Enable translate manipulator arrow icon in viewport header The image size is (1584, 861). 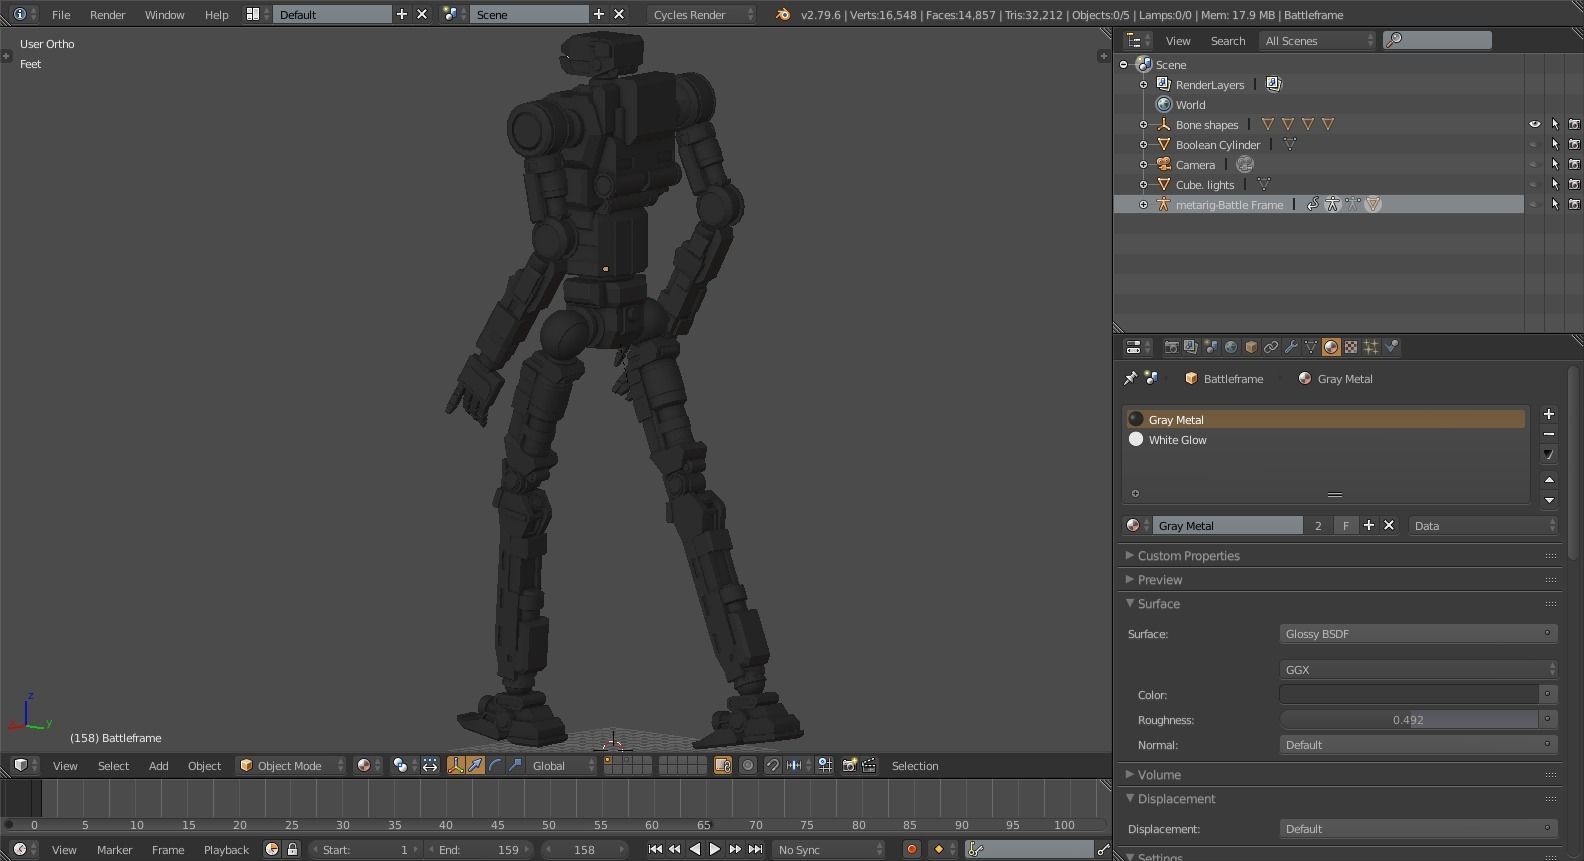point(475,765)
